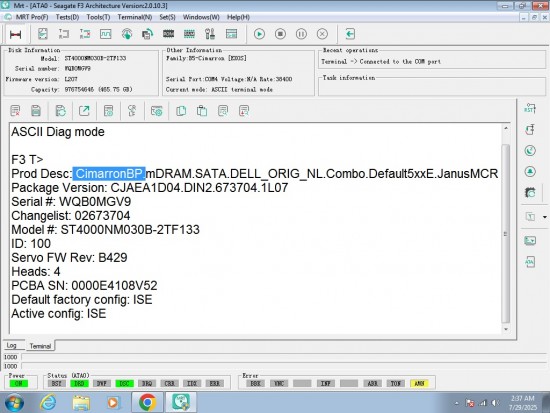
Task: Click the PCBA SN: 0000E4108V52 line
Action: pos(84,286)
